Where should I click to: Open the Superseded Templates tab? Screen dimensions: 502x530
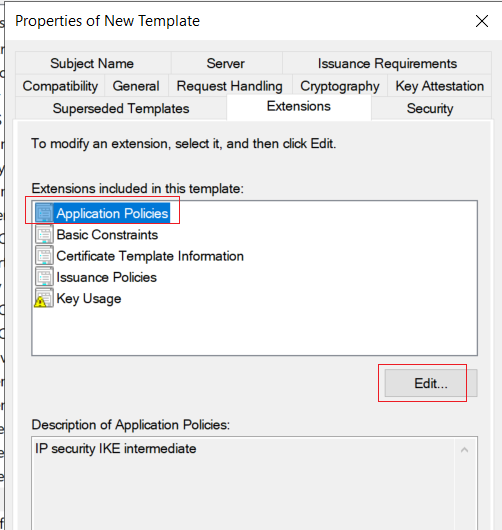[121, 109]
